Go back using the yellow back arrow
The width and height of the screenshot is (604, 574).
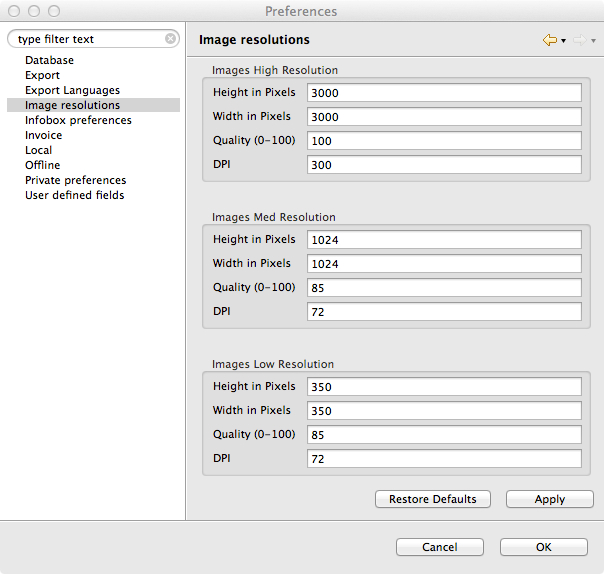point(550,40)
